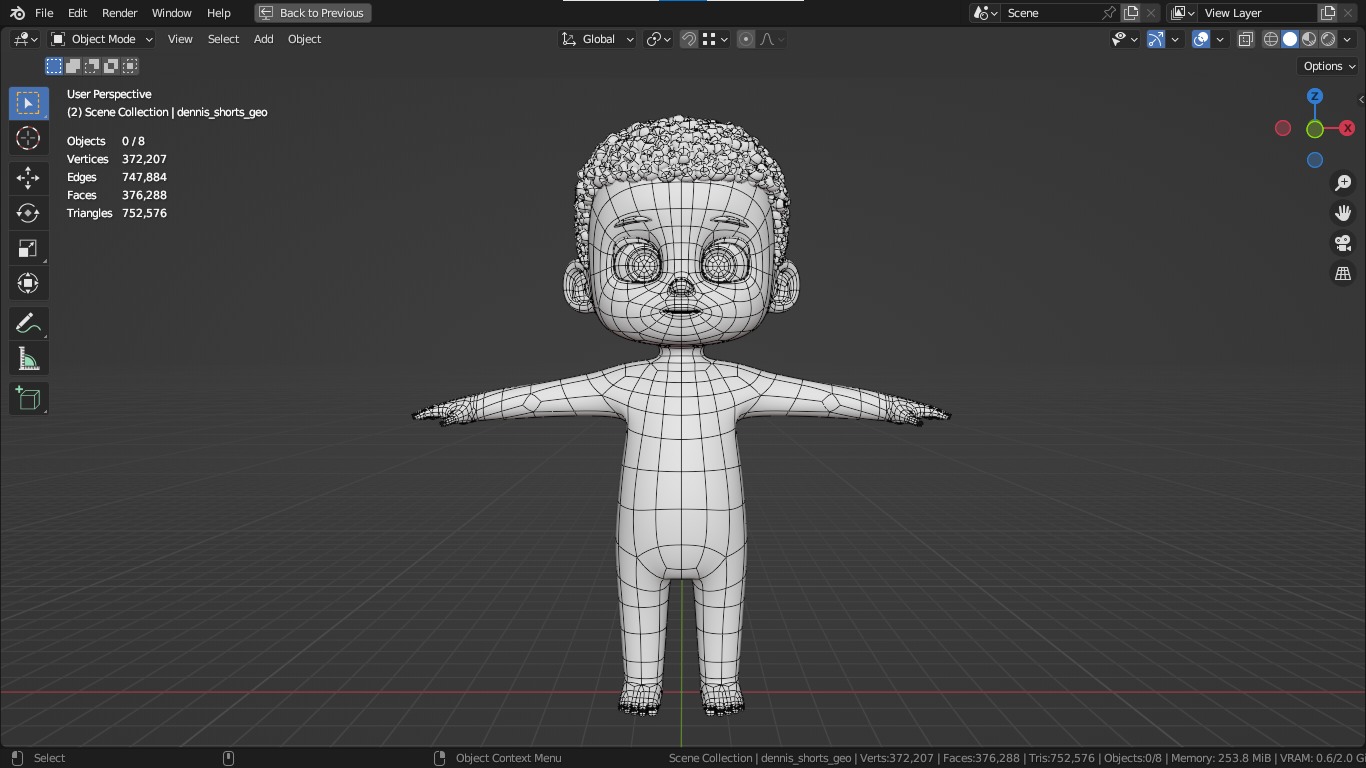Open the viewport Object menu
Screen dimensions: 1366x768
point(304,39)
